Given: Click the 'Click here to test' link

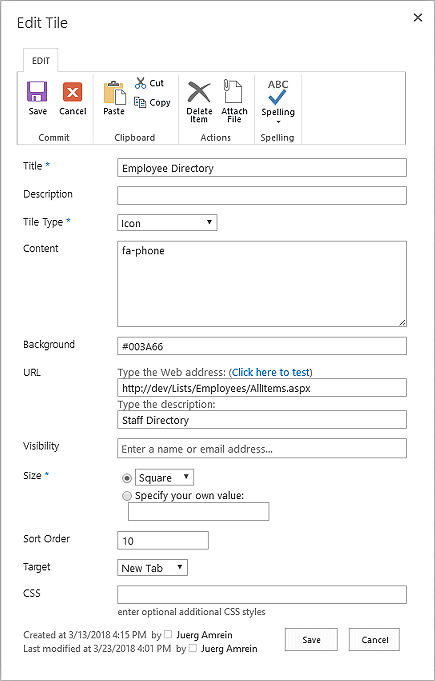Looking at the screenshot, I should [x=271, y=372].
